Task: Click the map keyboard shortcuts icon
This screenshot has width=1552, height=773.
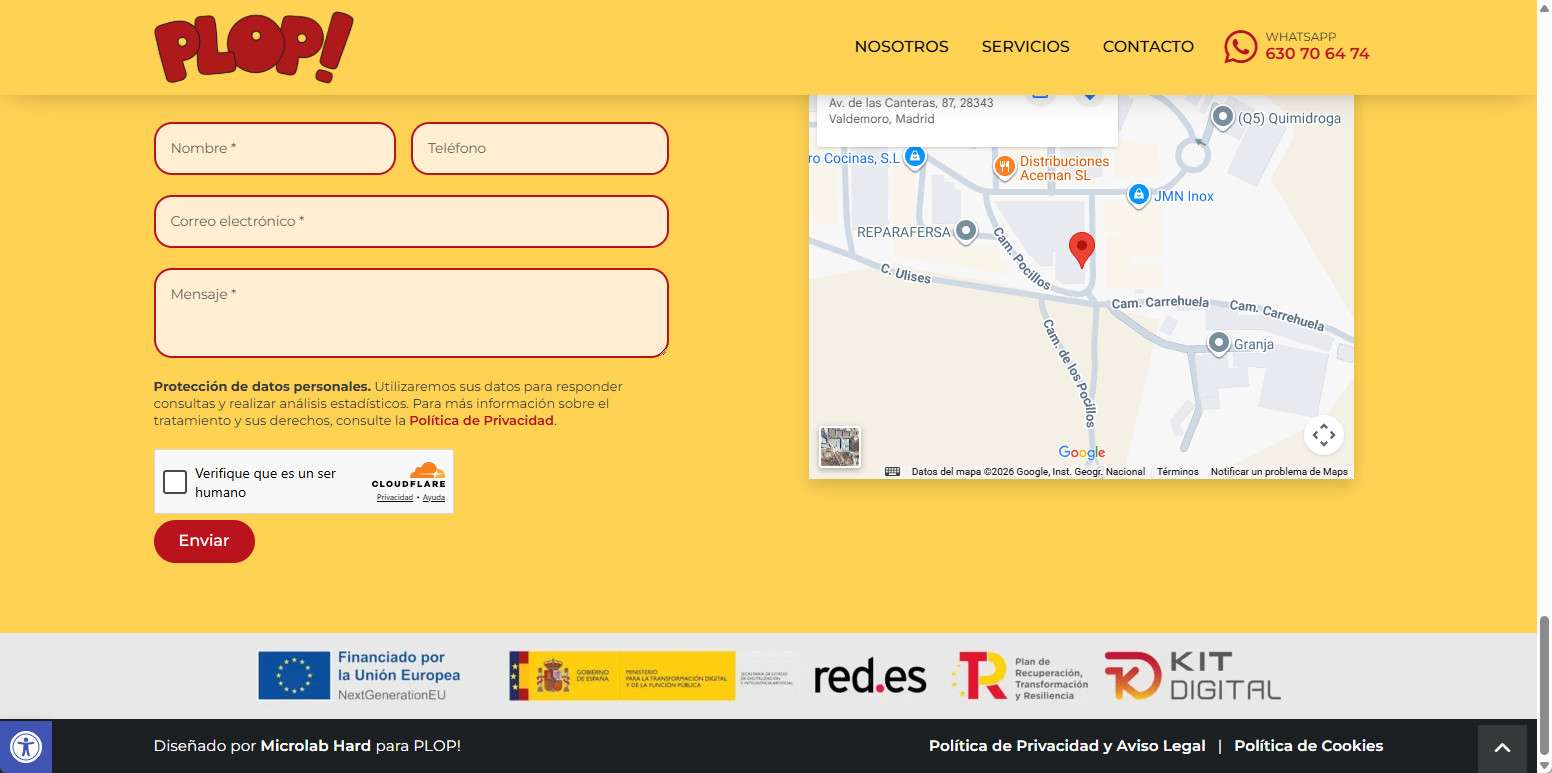Action: pos(892,472)
